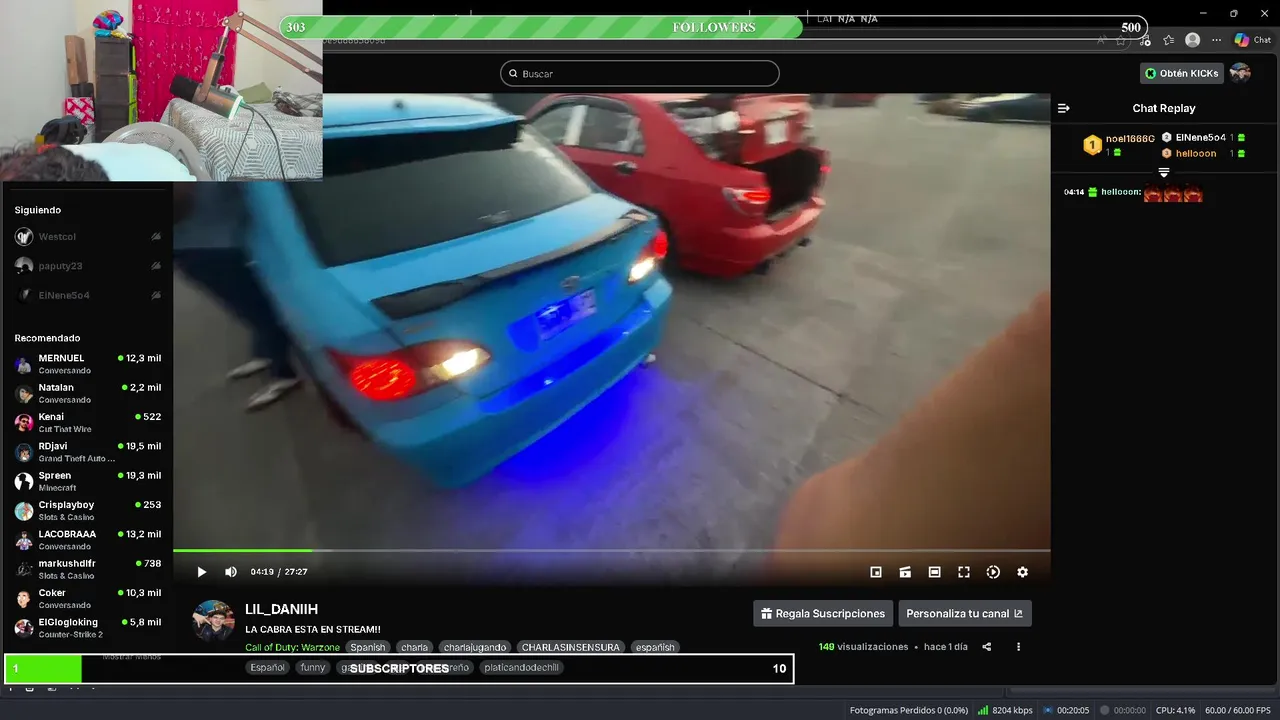Viewport: 1280px width, 720px height.
Task: Open recommended channel MERNUEL
Action: coord(88,364)
